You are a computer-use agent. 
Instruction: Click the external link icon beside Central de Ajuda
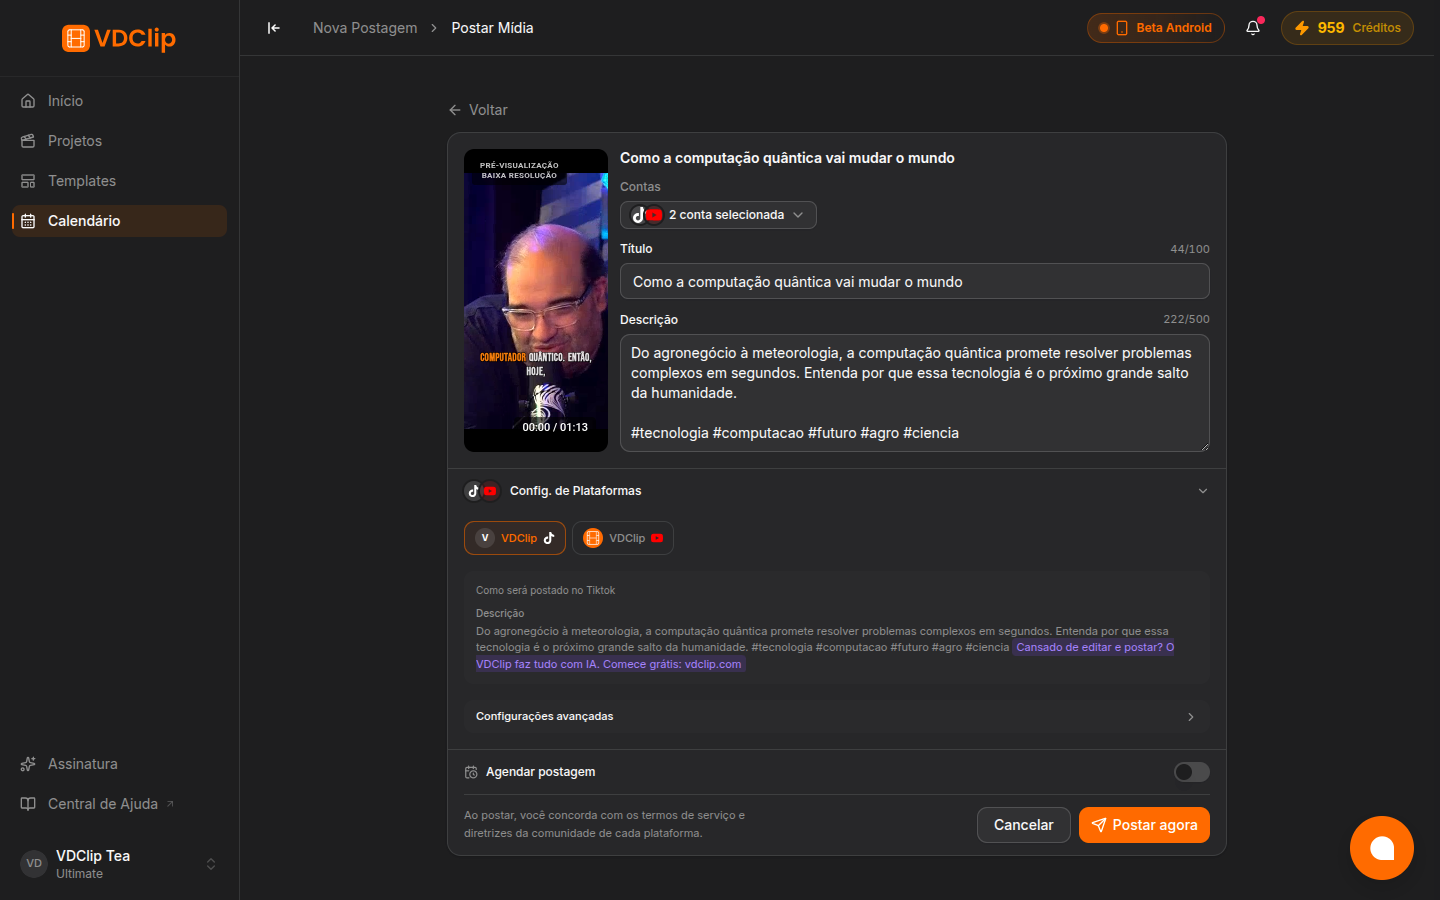point(170,804)
